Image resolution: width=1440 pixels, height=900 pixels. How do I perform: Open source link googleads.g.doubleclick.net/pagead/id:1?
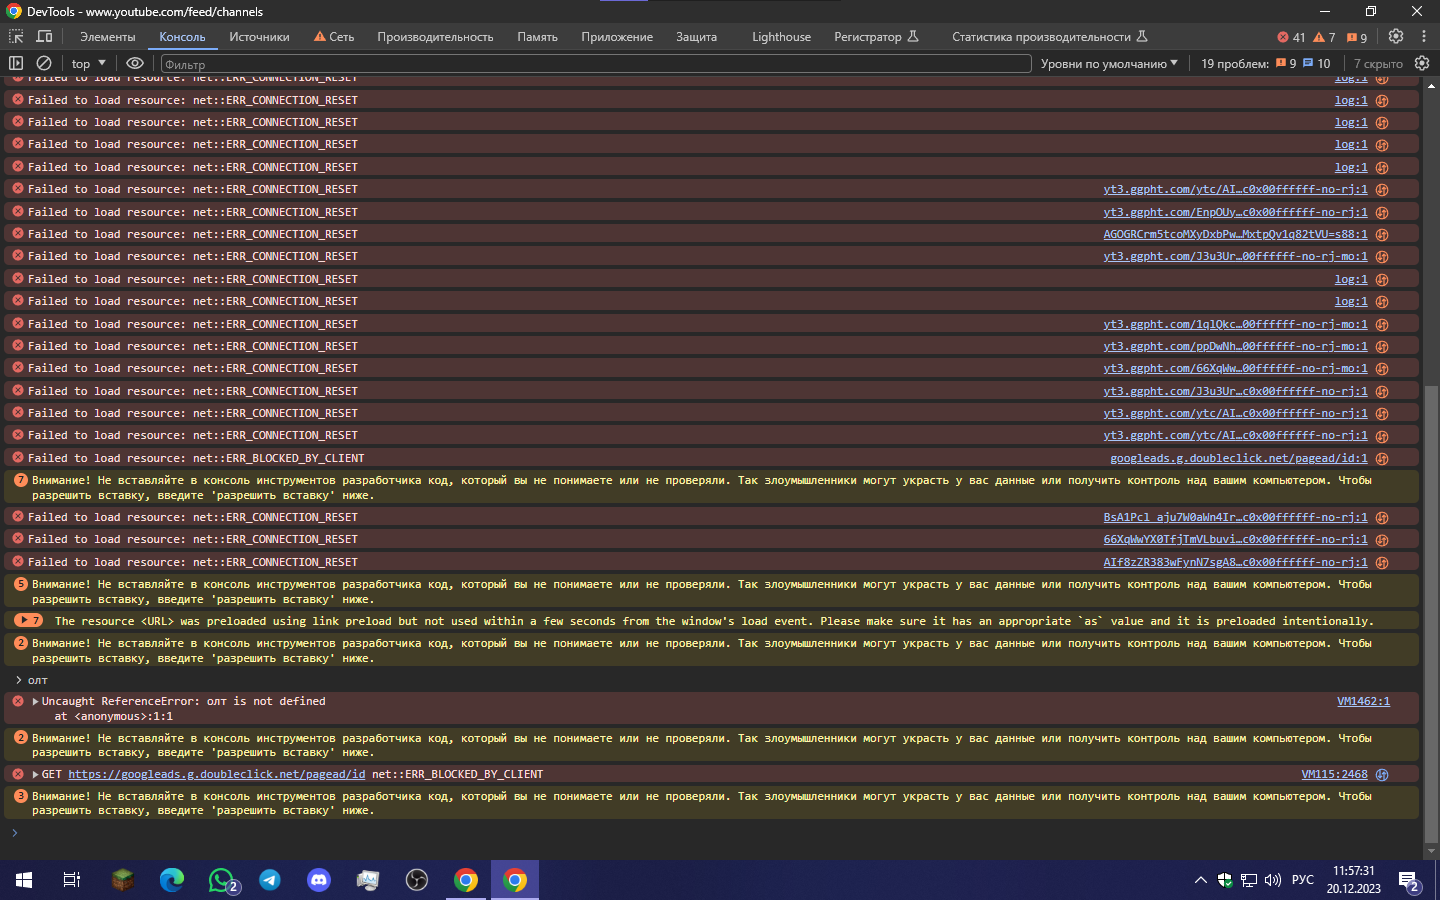(x=1238, y=459)
